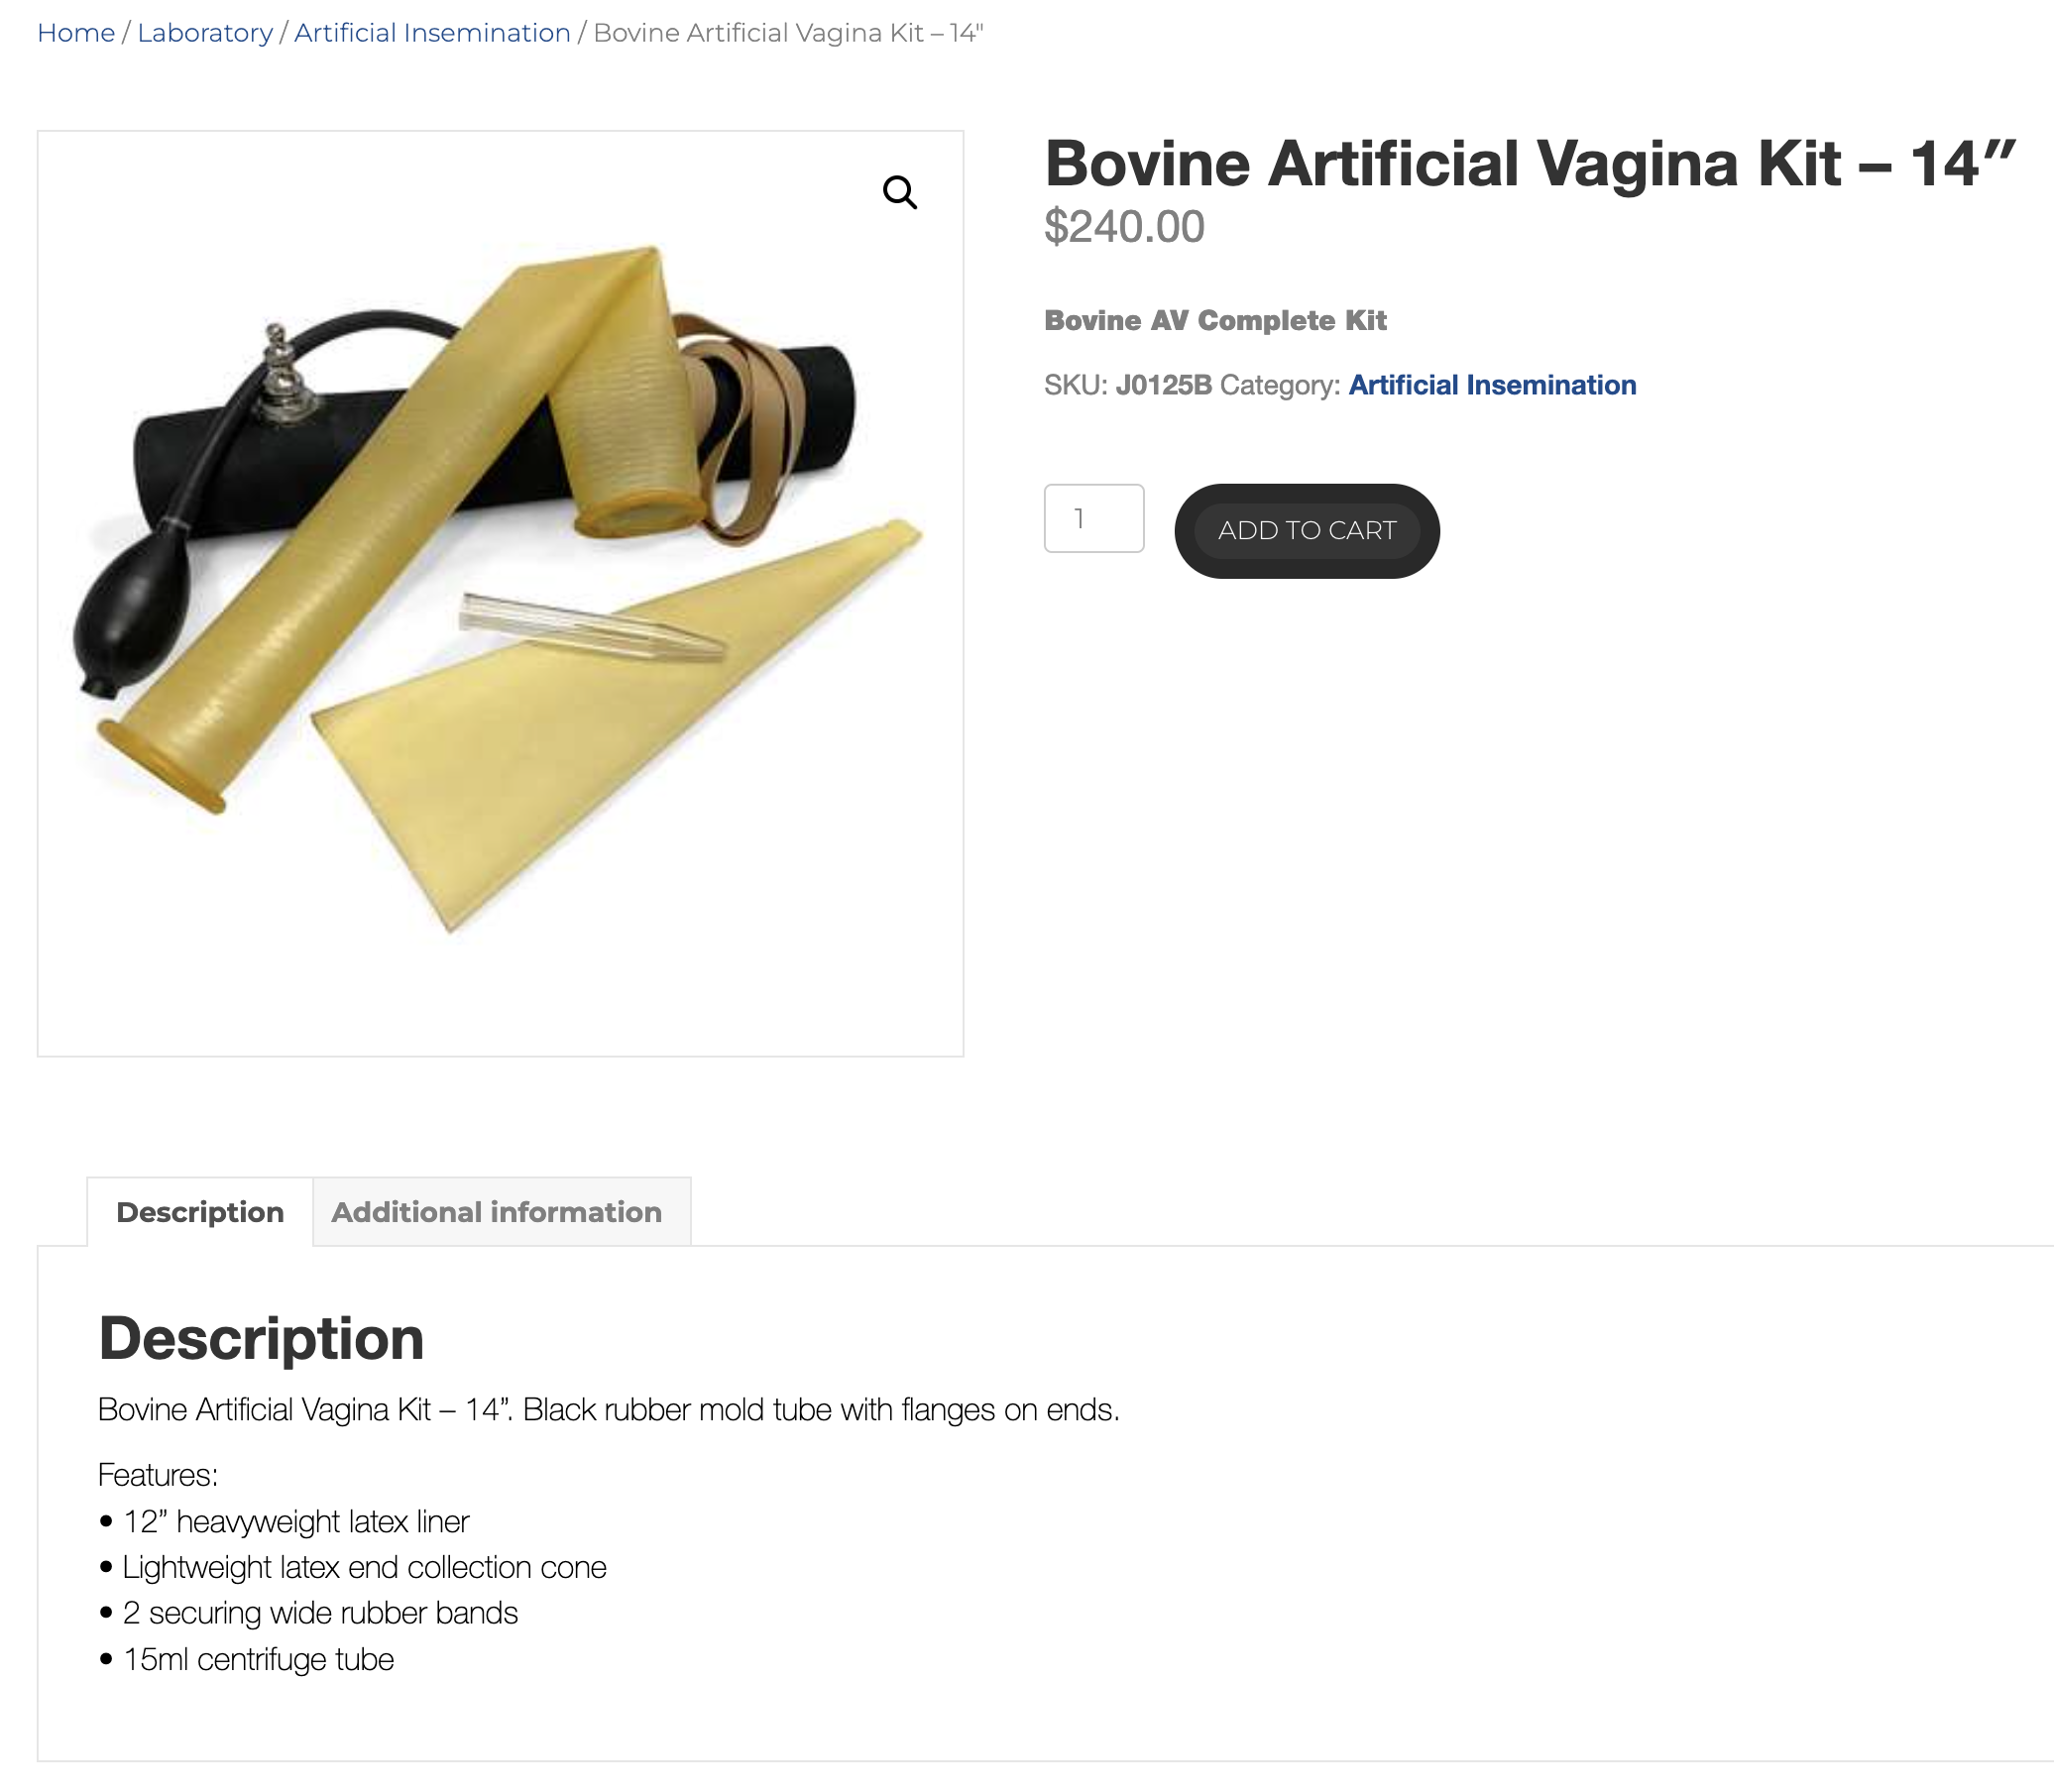Click the quantity input field
2054x1792 pixels.
click(1094, 517)
